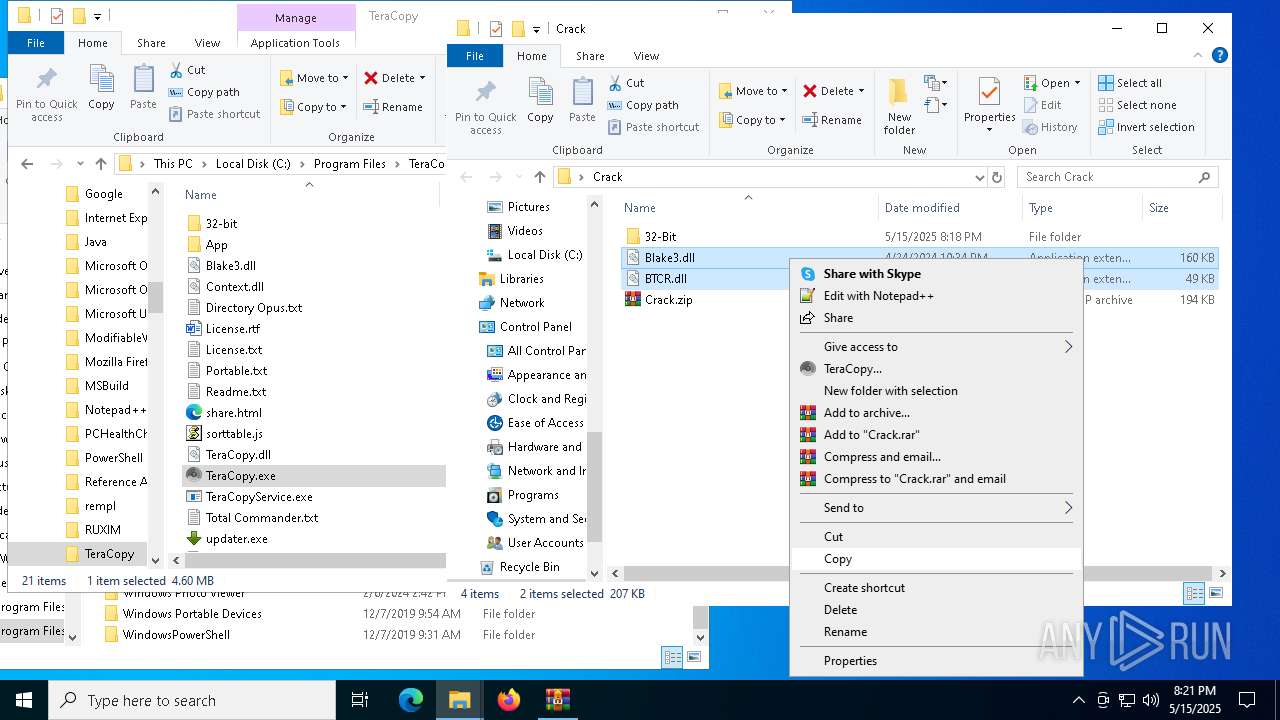Select TeraCopy.exe in the TeraCopy window

click(x=241, y=476)
